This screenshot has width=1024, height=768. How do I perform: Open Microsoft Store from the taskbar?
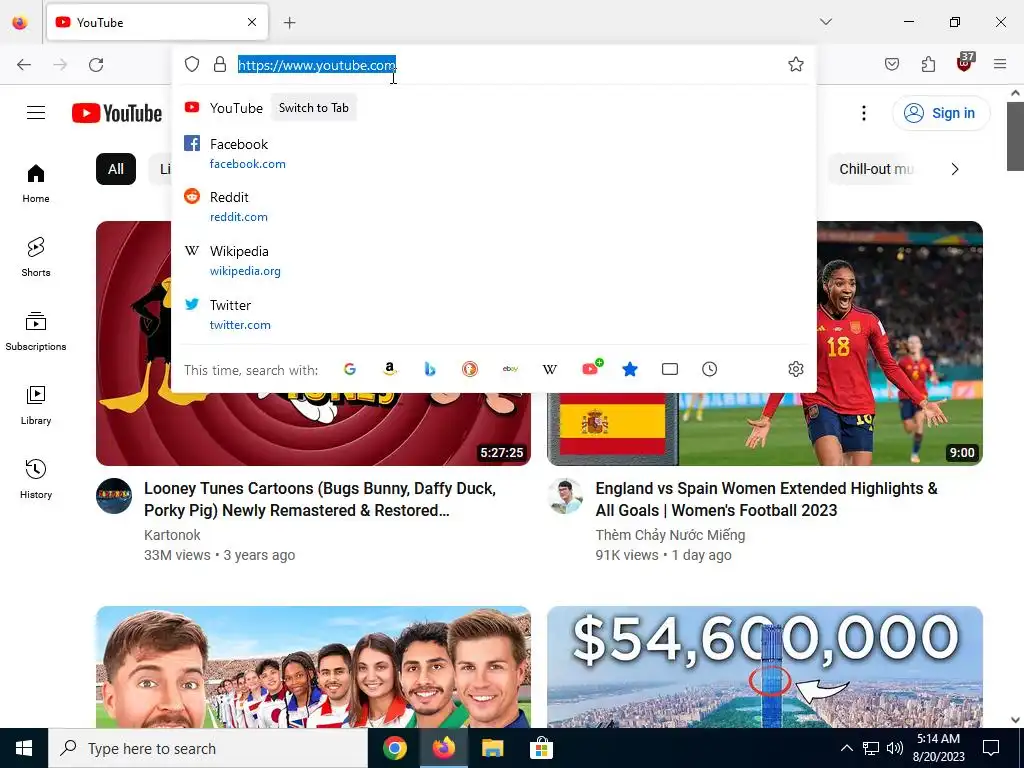click(x=541, y=748)
